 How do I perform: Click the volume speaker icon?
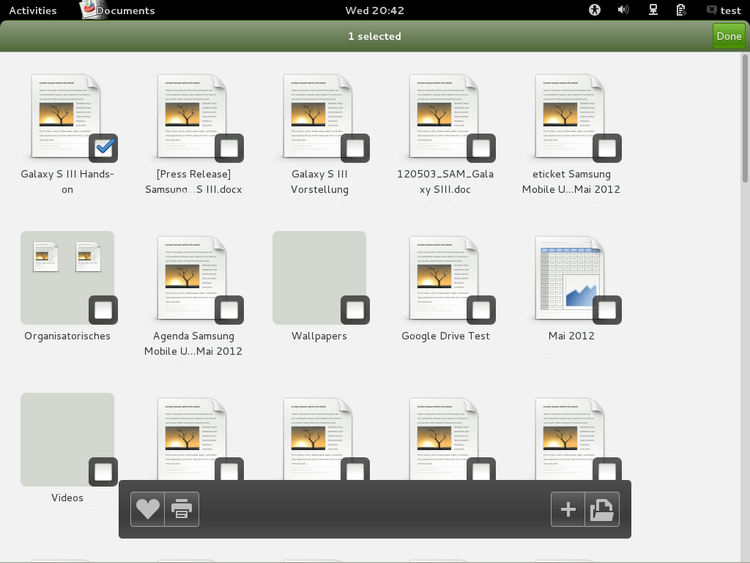[623, 10]
